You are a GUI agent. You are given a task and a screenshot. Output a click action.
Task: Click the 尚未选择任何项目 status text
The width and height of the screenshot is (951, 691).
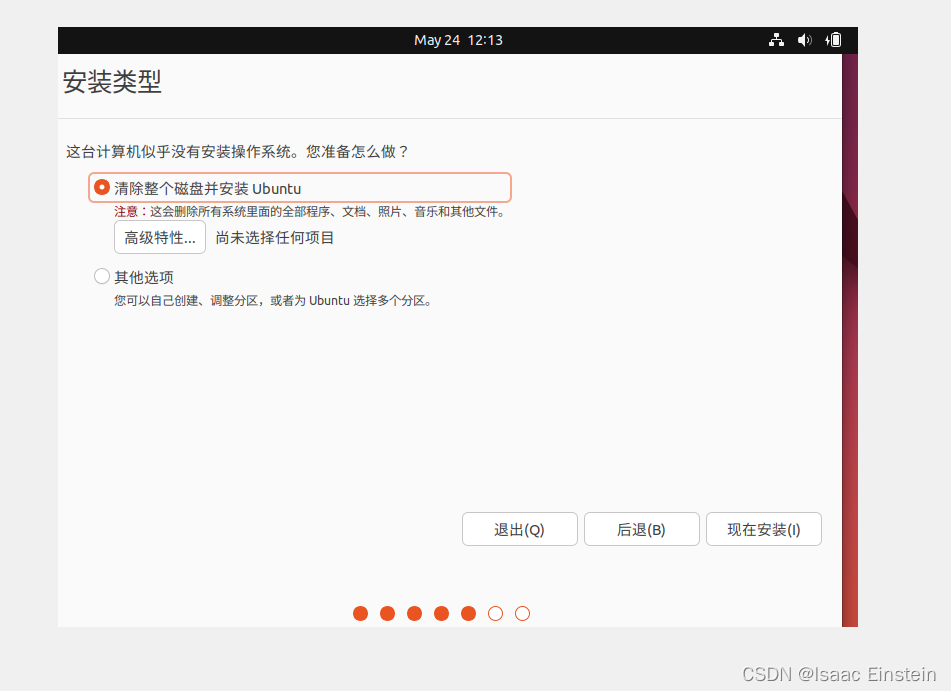click(x=275, y=238)
